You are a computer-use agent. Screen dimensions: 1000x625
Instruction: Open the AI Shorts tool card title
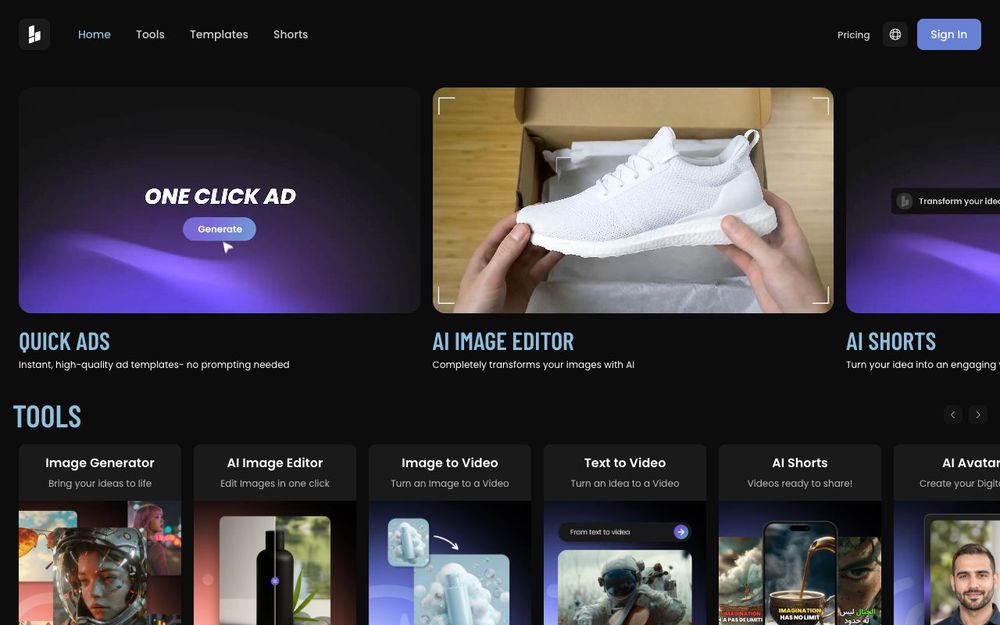click(x=800, y=463)
